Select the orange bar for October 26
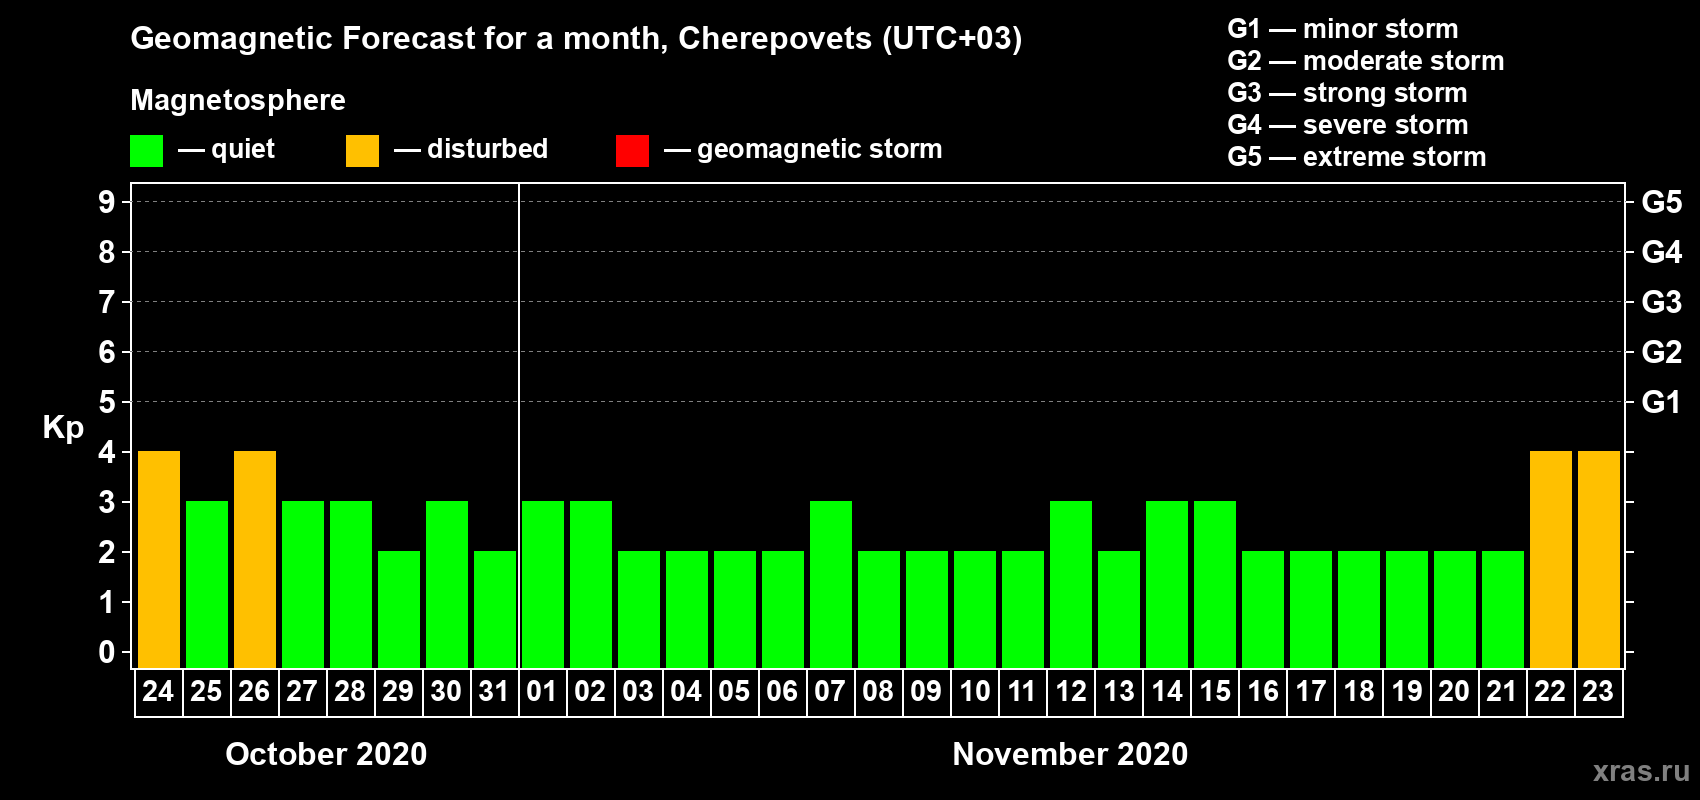Viewport: 1700px width, 800px height. (x=255, y=560)
